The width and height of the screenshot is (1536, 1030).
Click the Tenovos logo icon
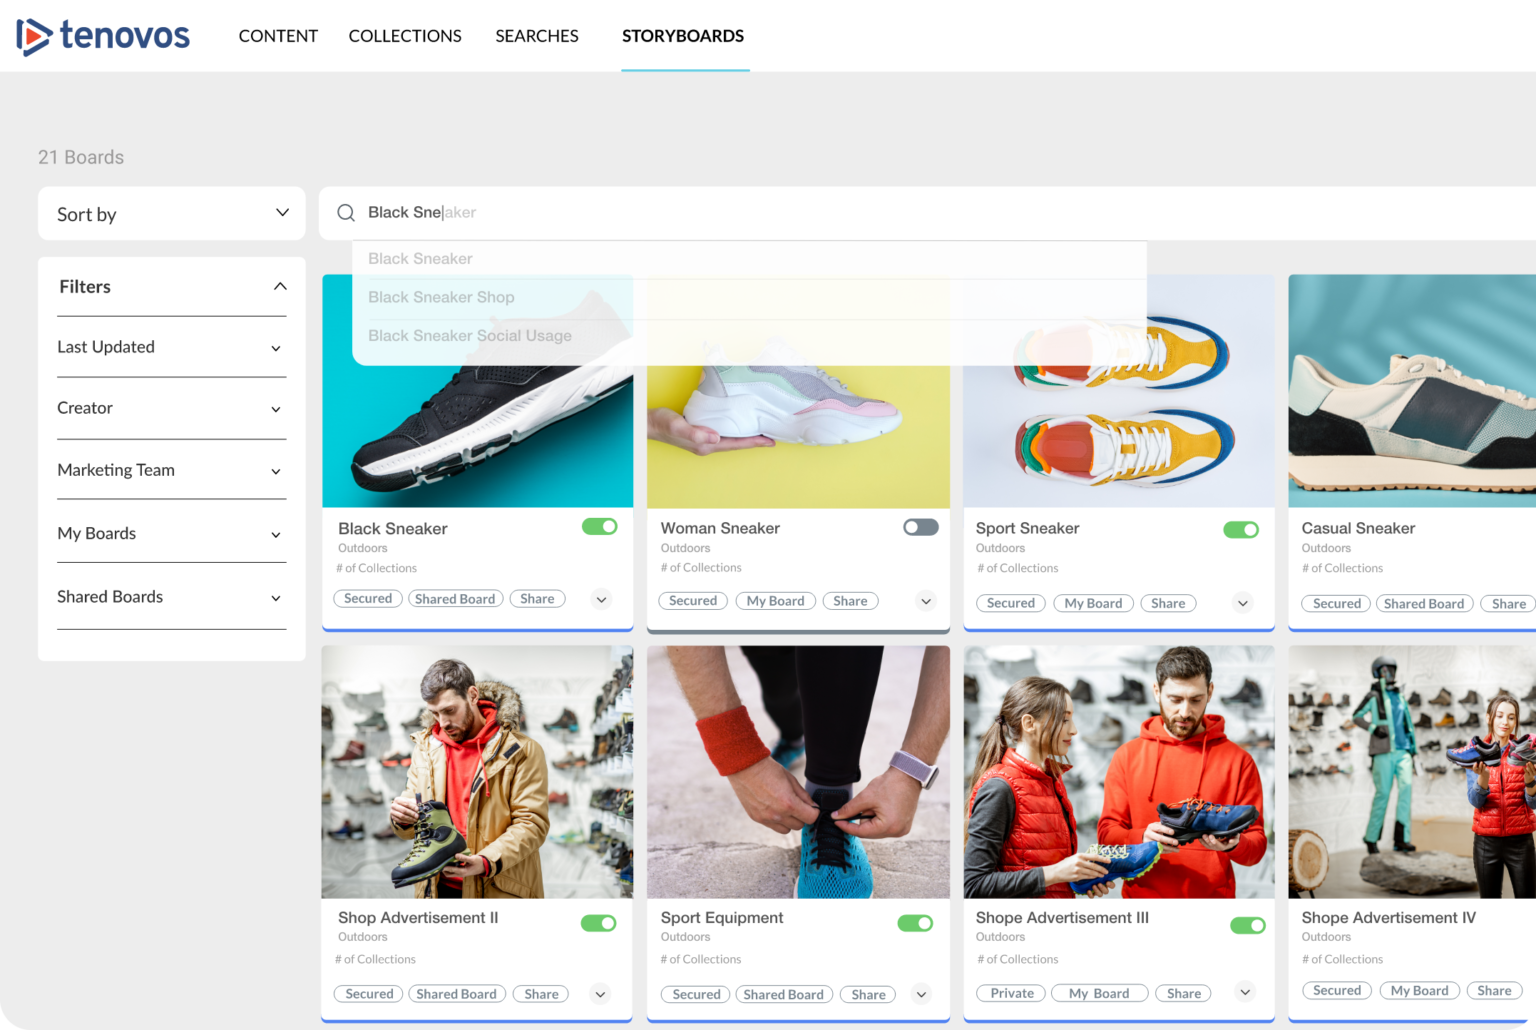(34, 36)
